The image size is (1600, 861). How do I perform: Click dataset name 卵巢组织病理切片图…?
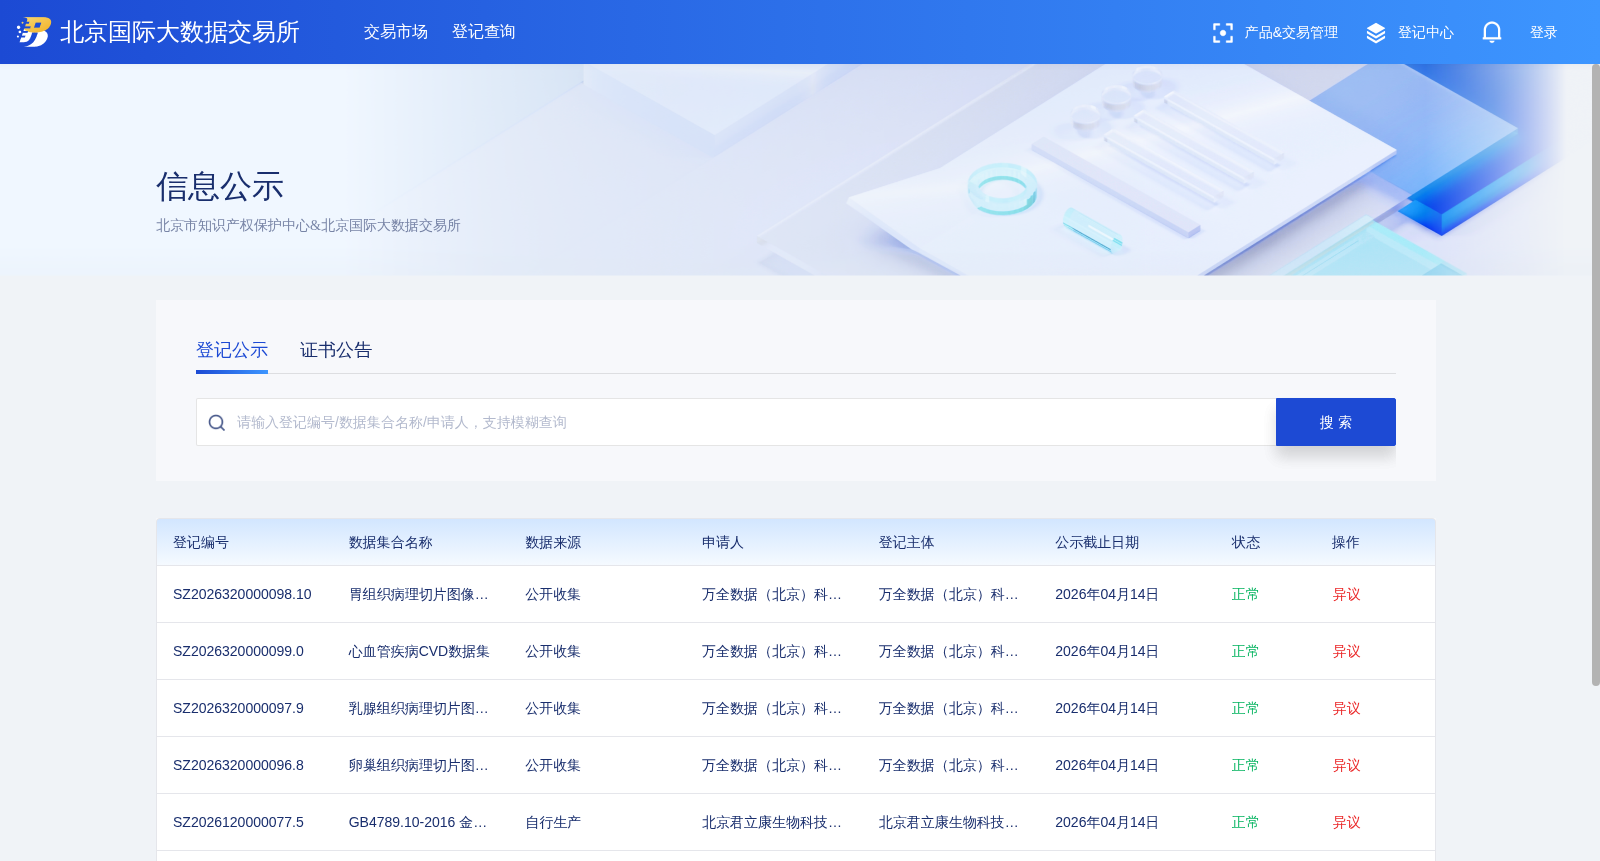[x=418, y=765]
